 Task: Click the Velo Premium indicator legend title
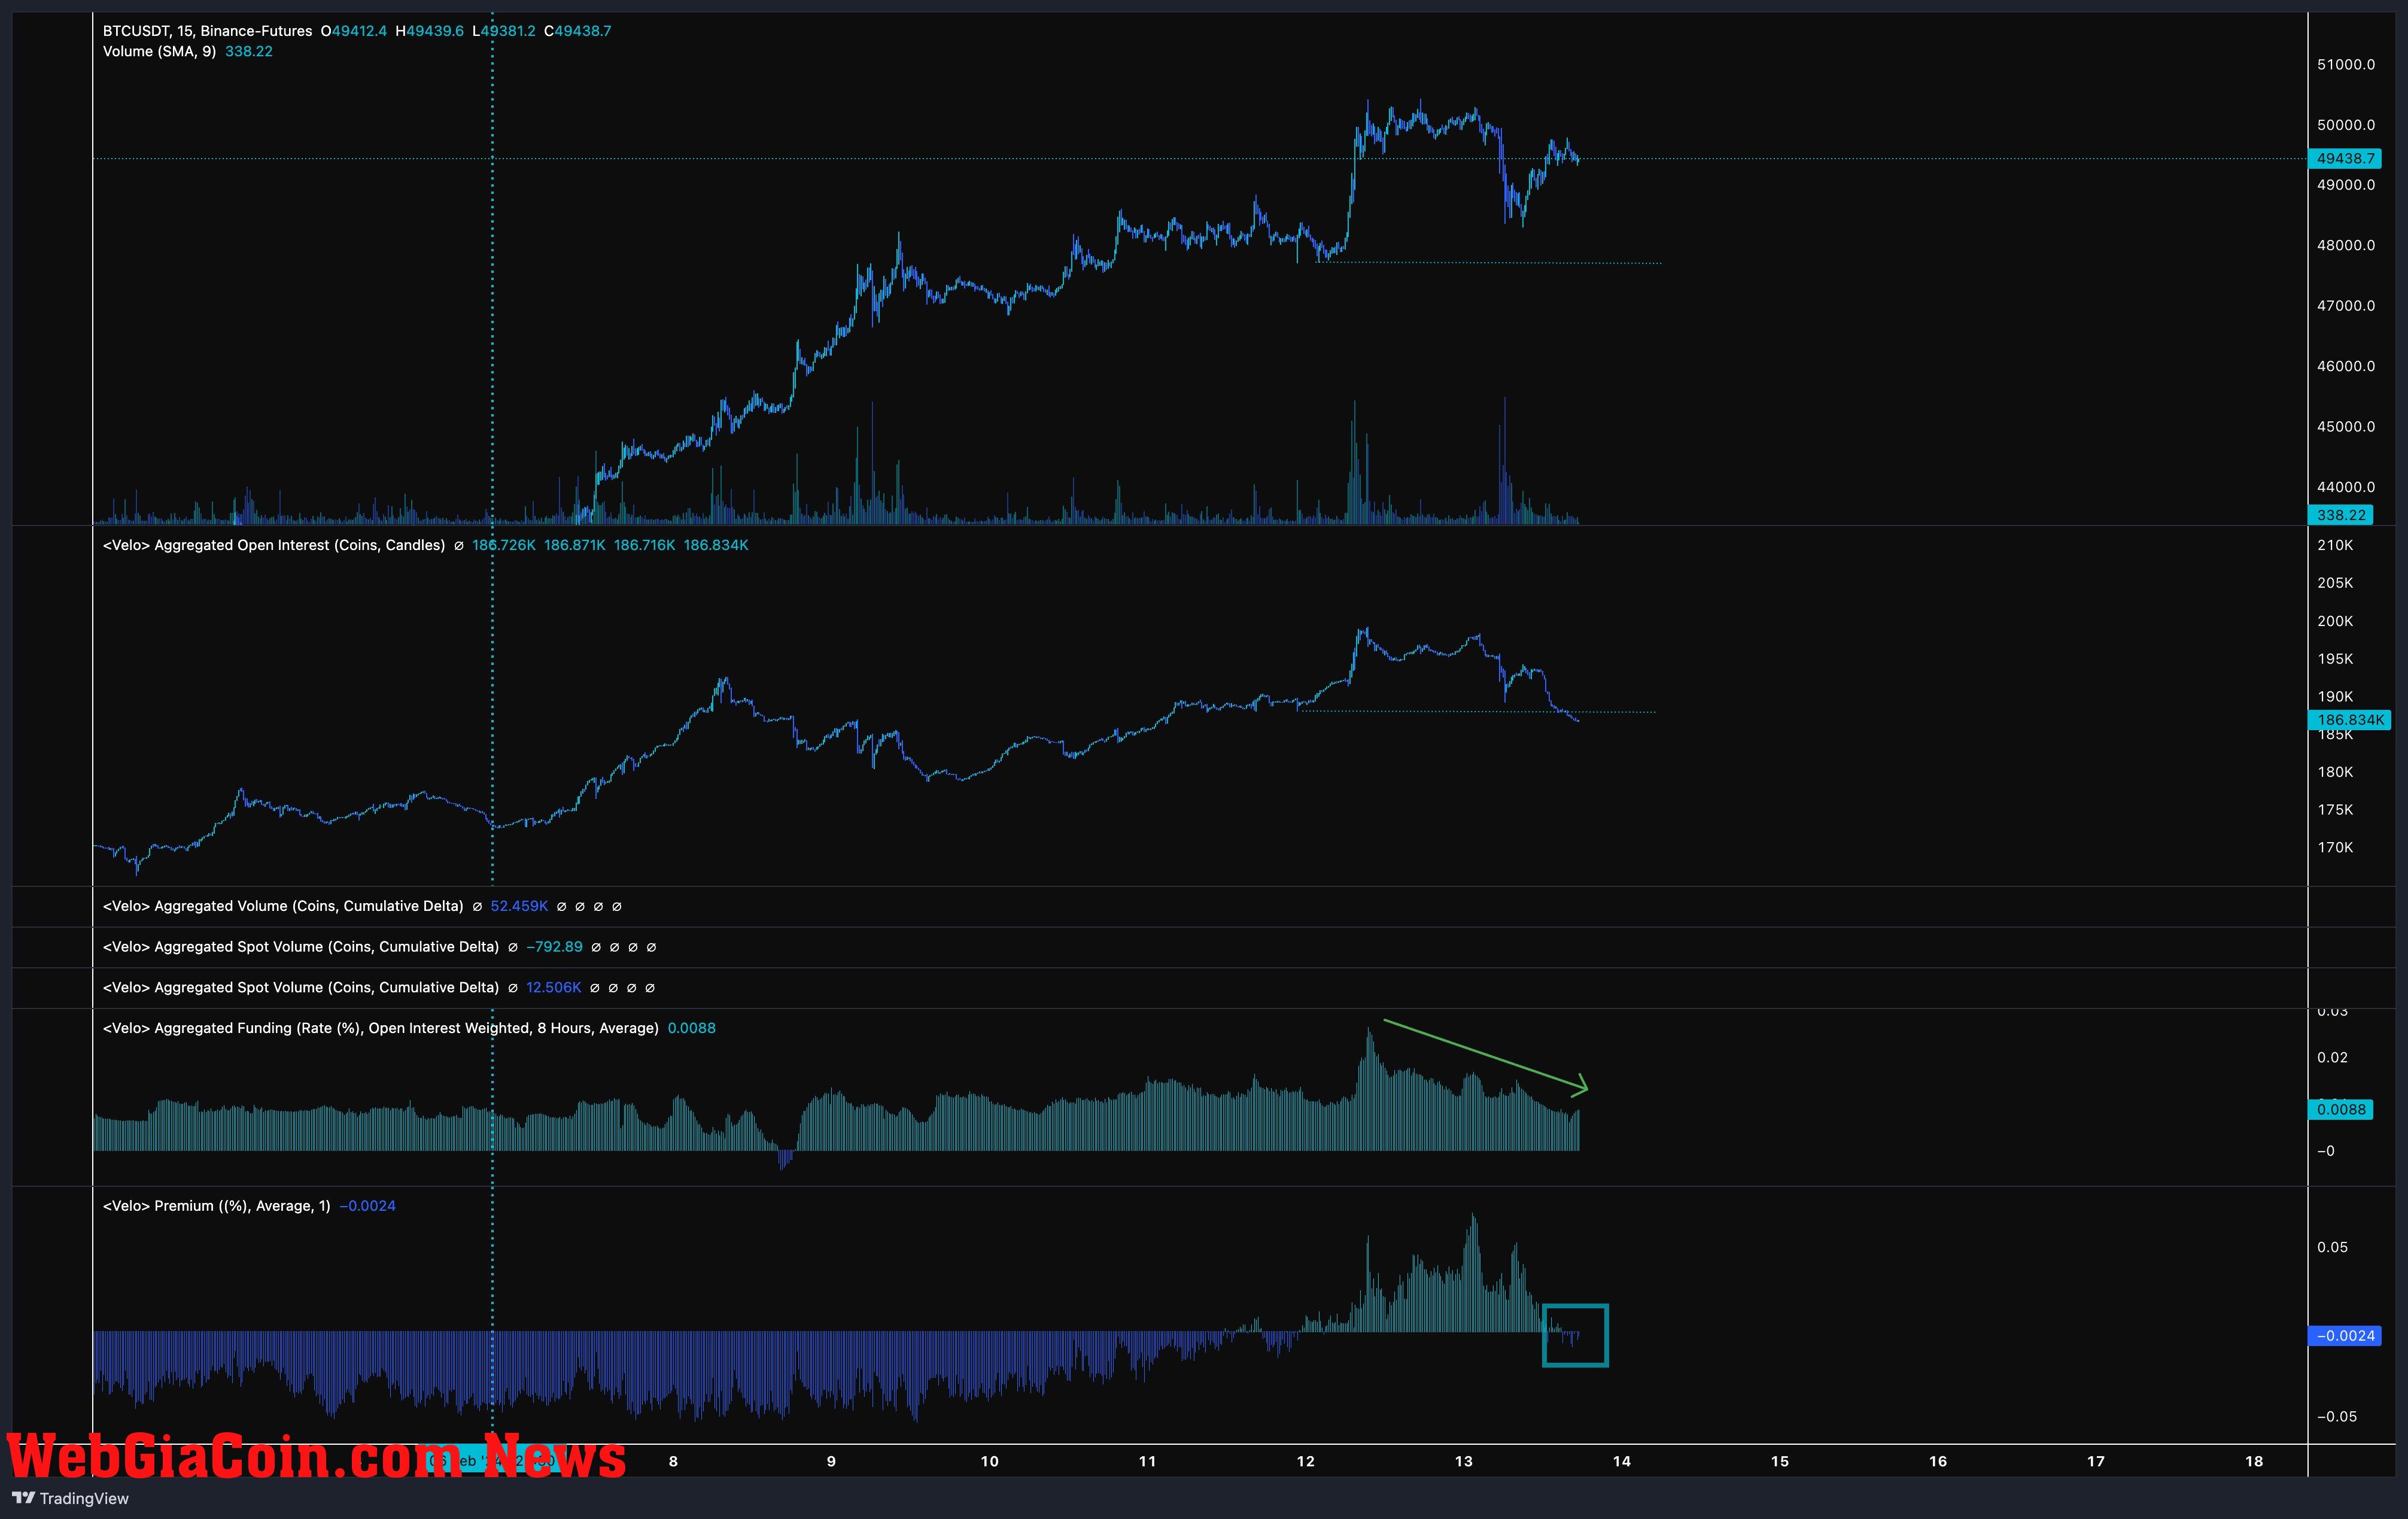coord(217,1206)
